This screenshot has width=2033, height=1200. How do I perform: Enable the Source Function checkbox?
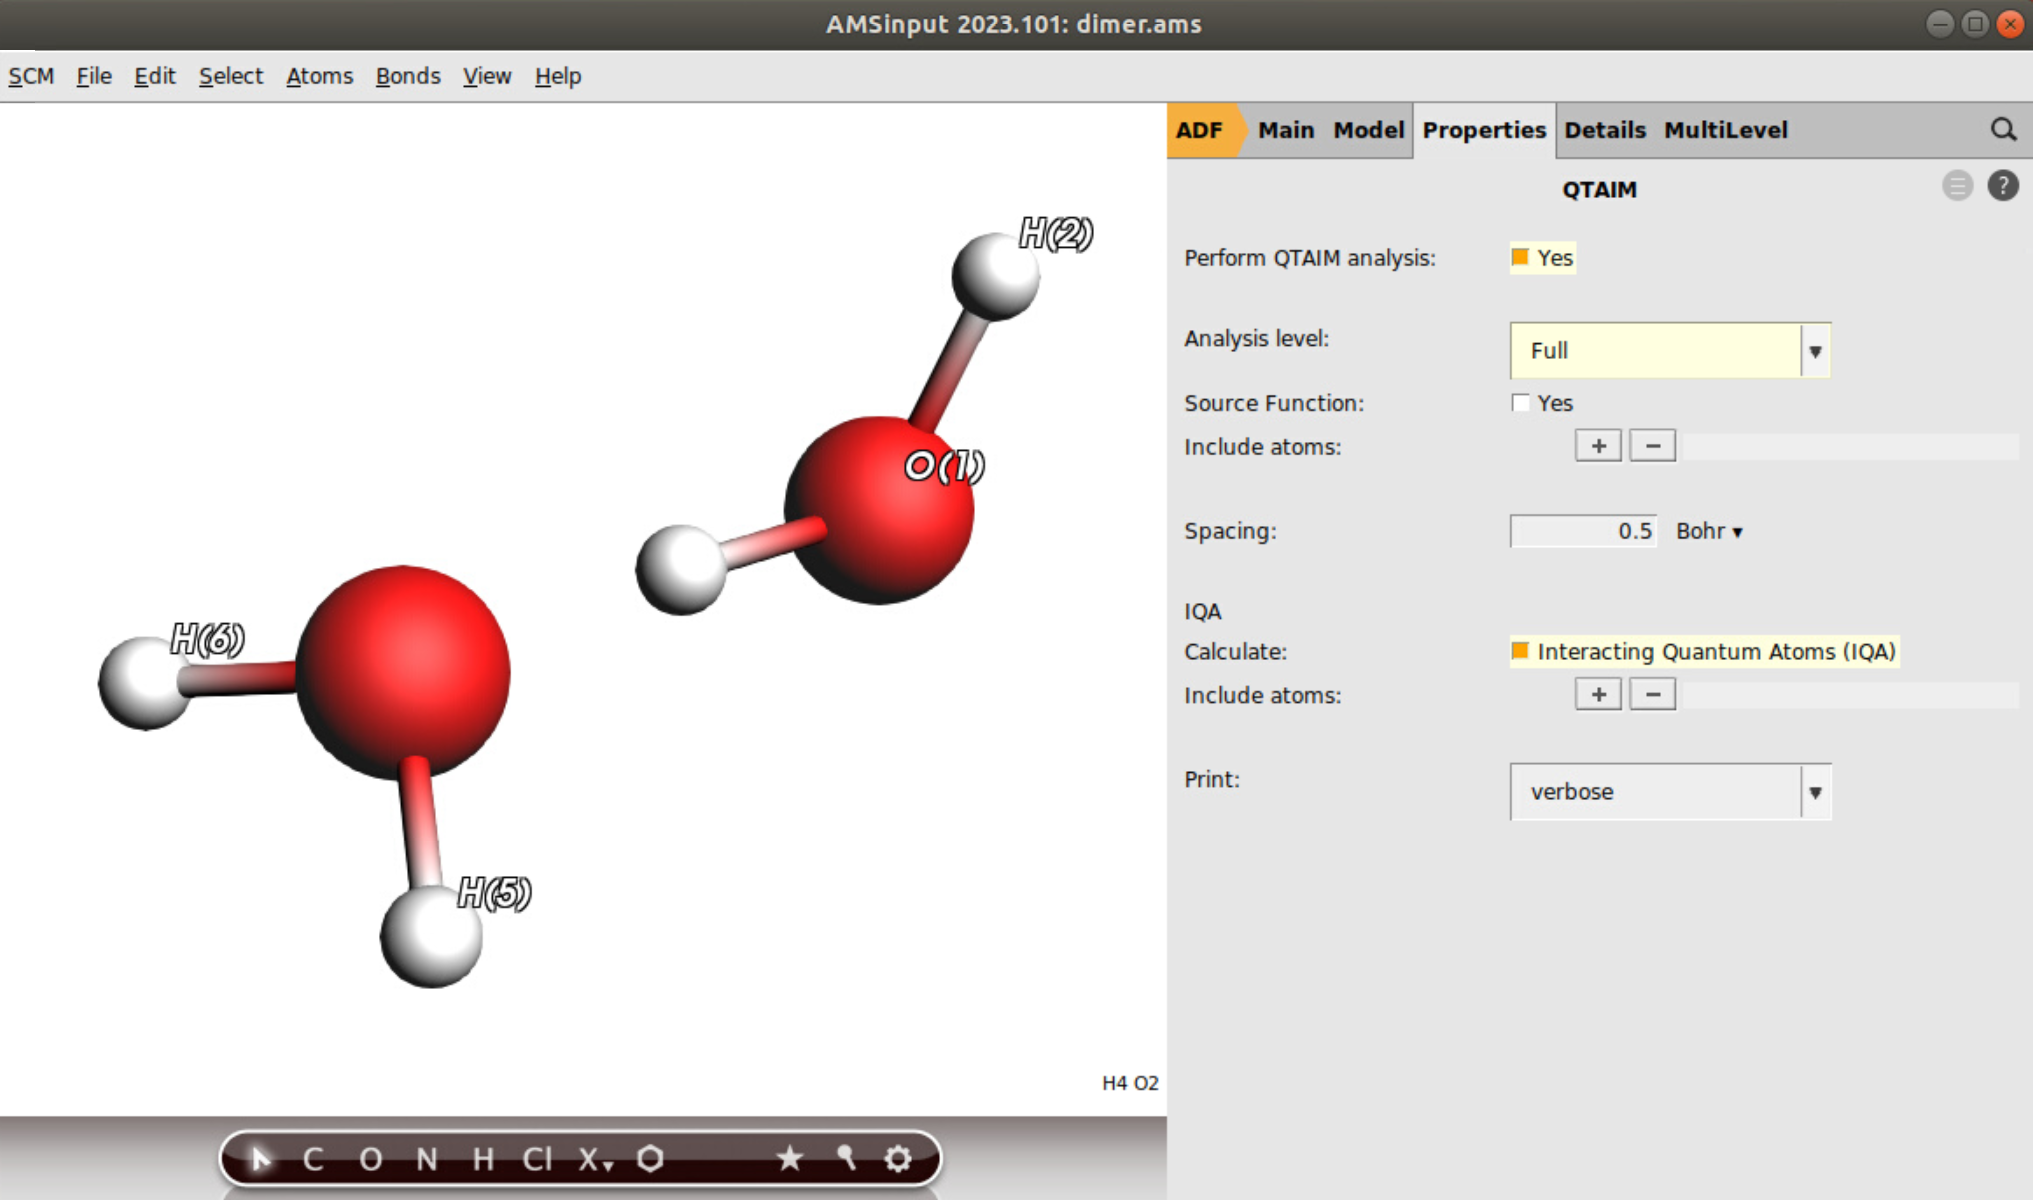pyautogui.click(x=1520, y=402)
